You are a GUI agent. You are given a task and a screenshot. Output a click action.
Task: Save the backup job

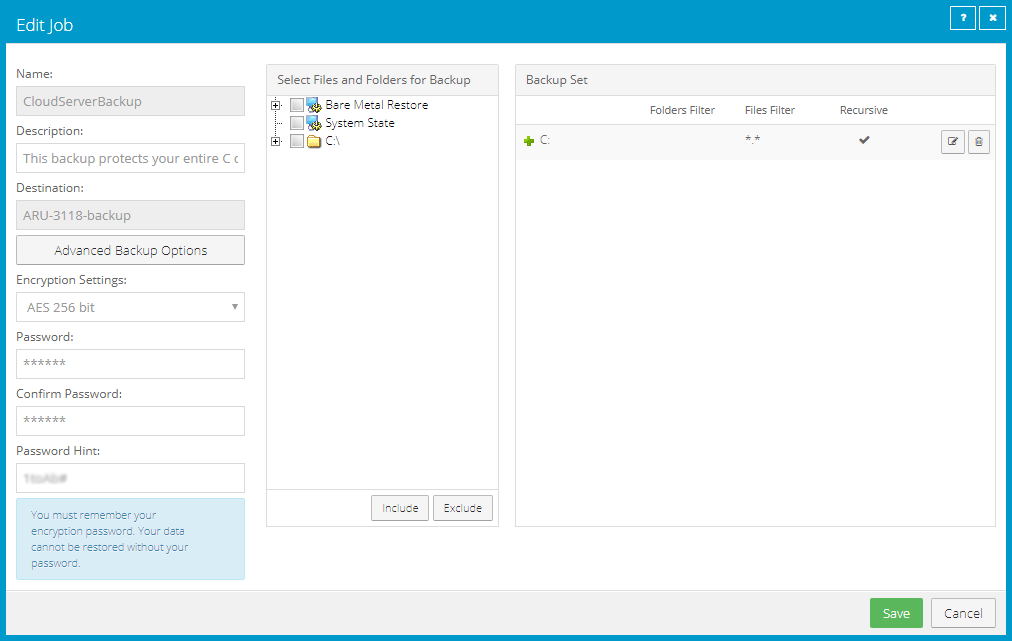click(x=896, y=613)
